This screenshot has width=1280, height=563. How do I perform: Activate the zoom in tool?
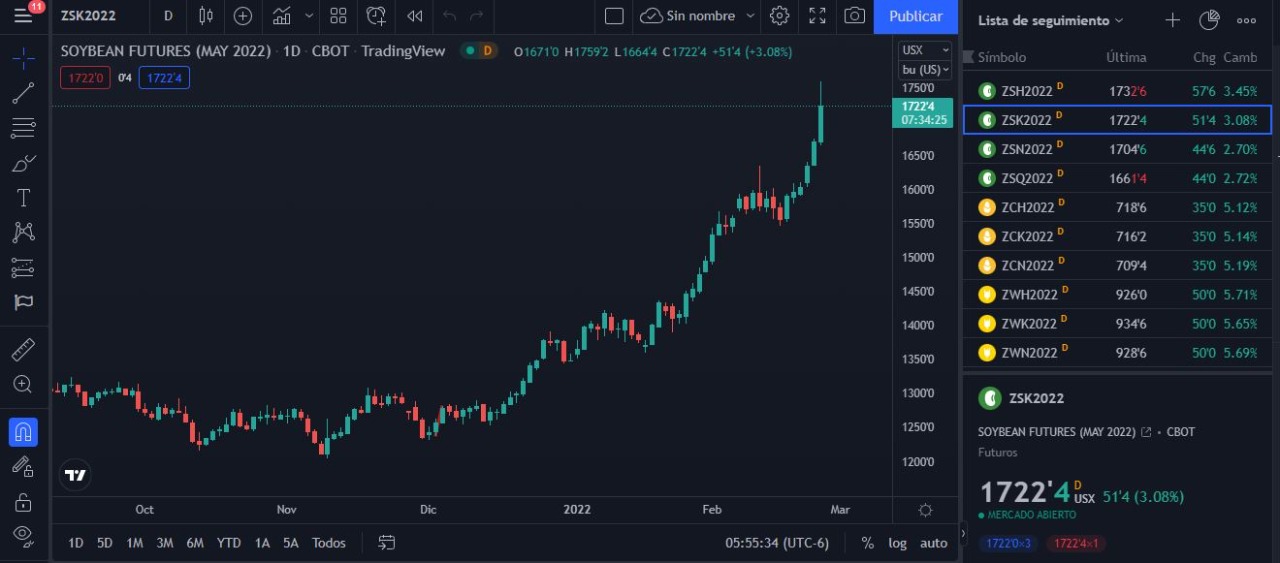pos(23,384)
